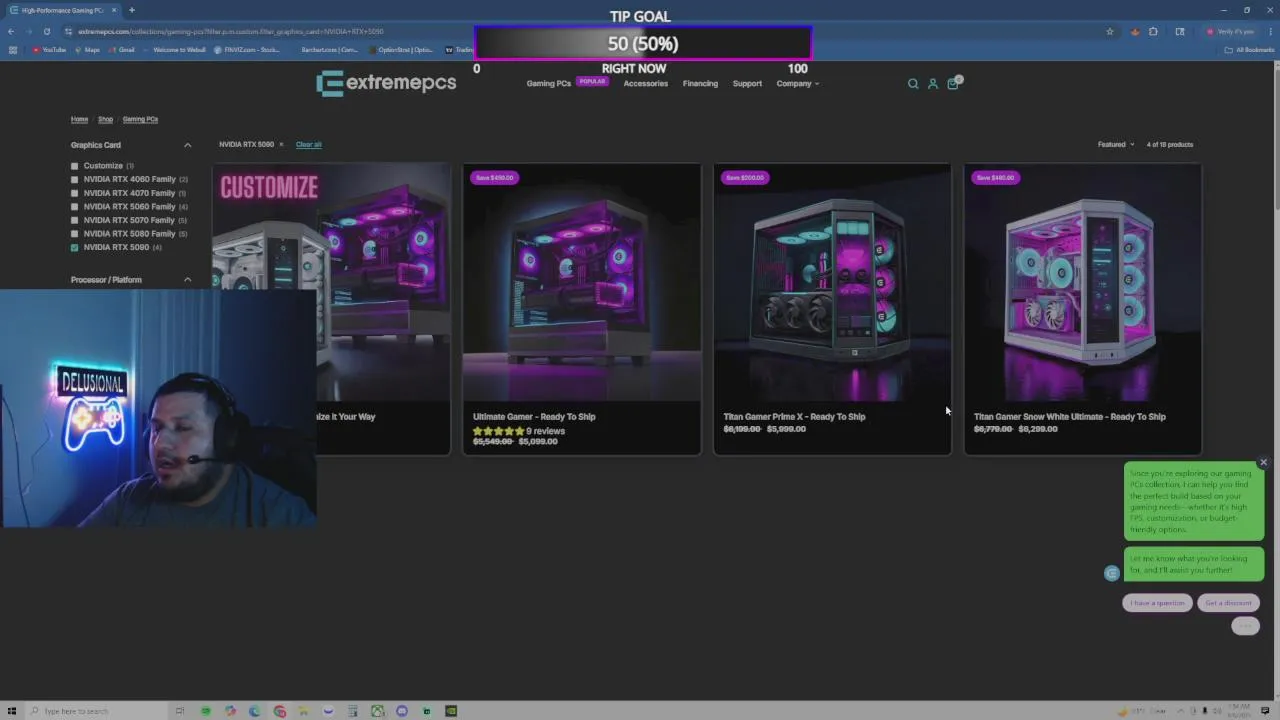Open the browser side panel icon

pyautogui.click(x=1180, y=31)
